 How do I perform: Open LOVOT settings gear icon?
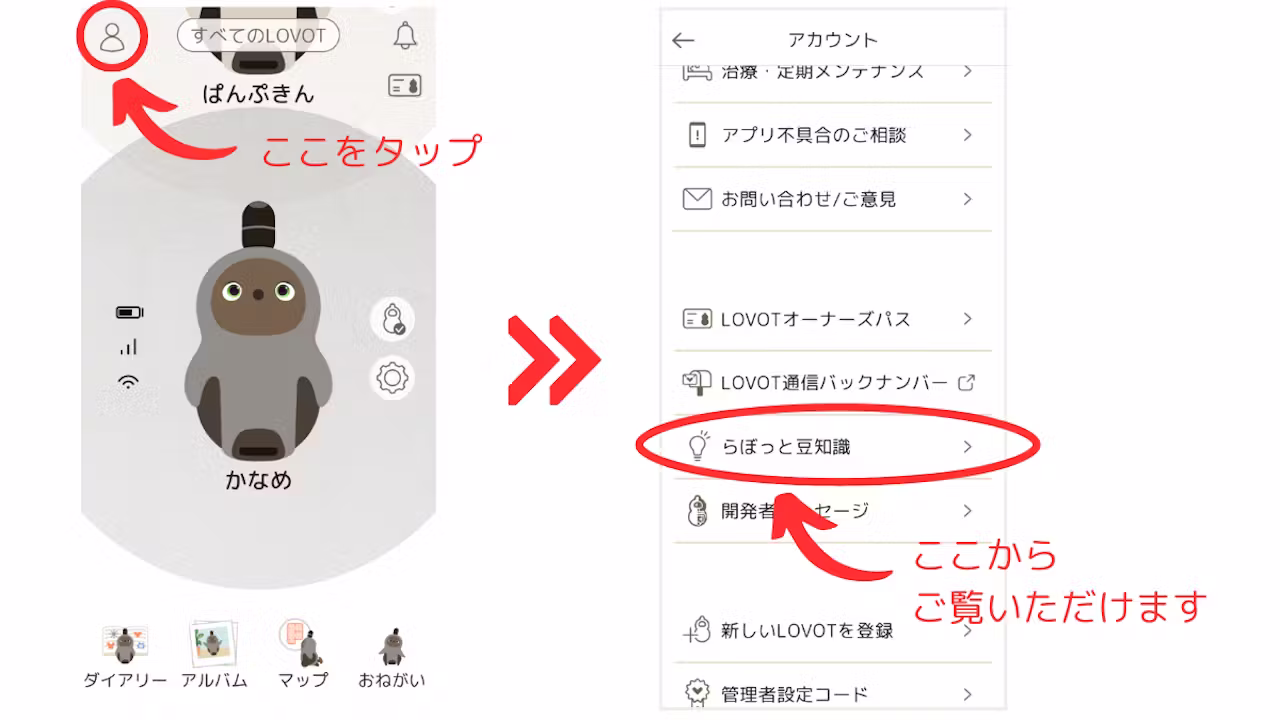pos(392,378)
